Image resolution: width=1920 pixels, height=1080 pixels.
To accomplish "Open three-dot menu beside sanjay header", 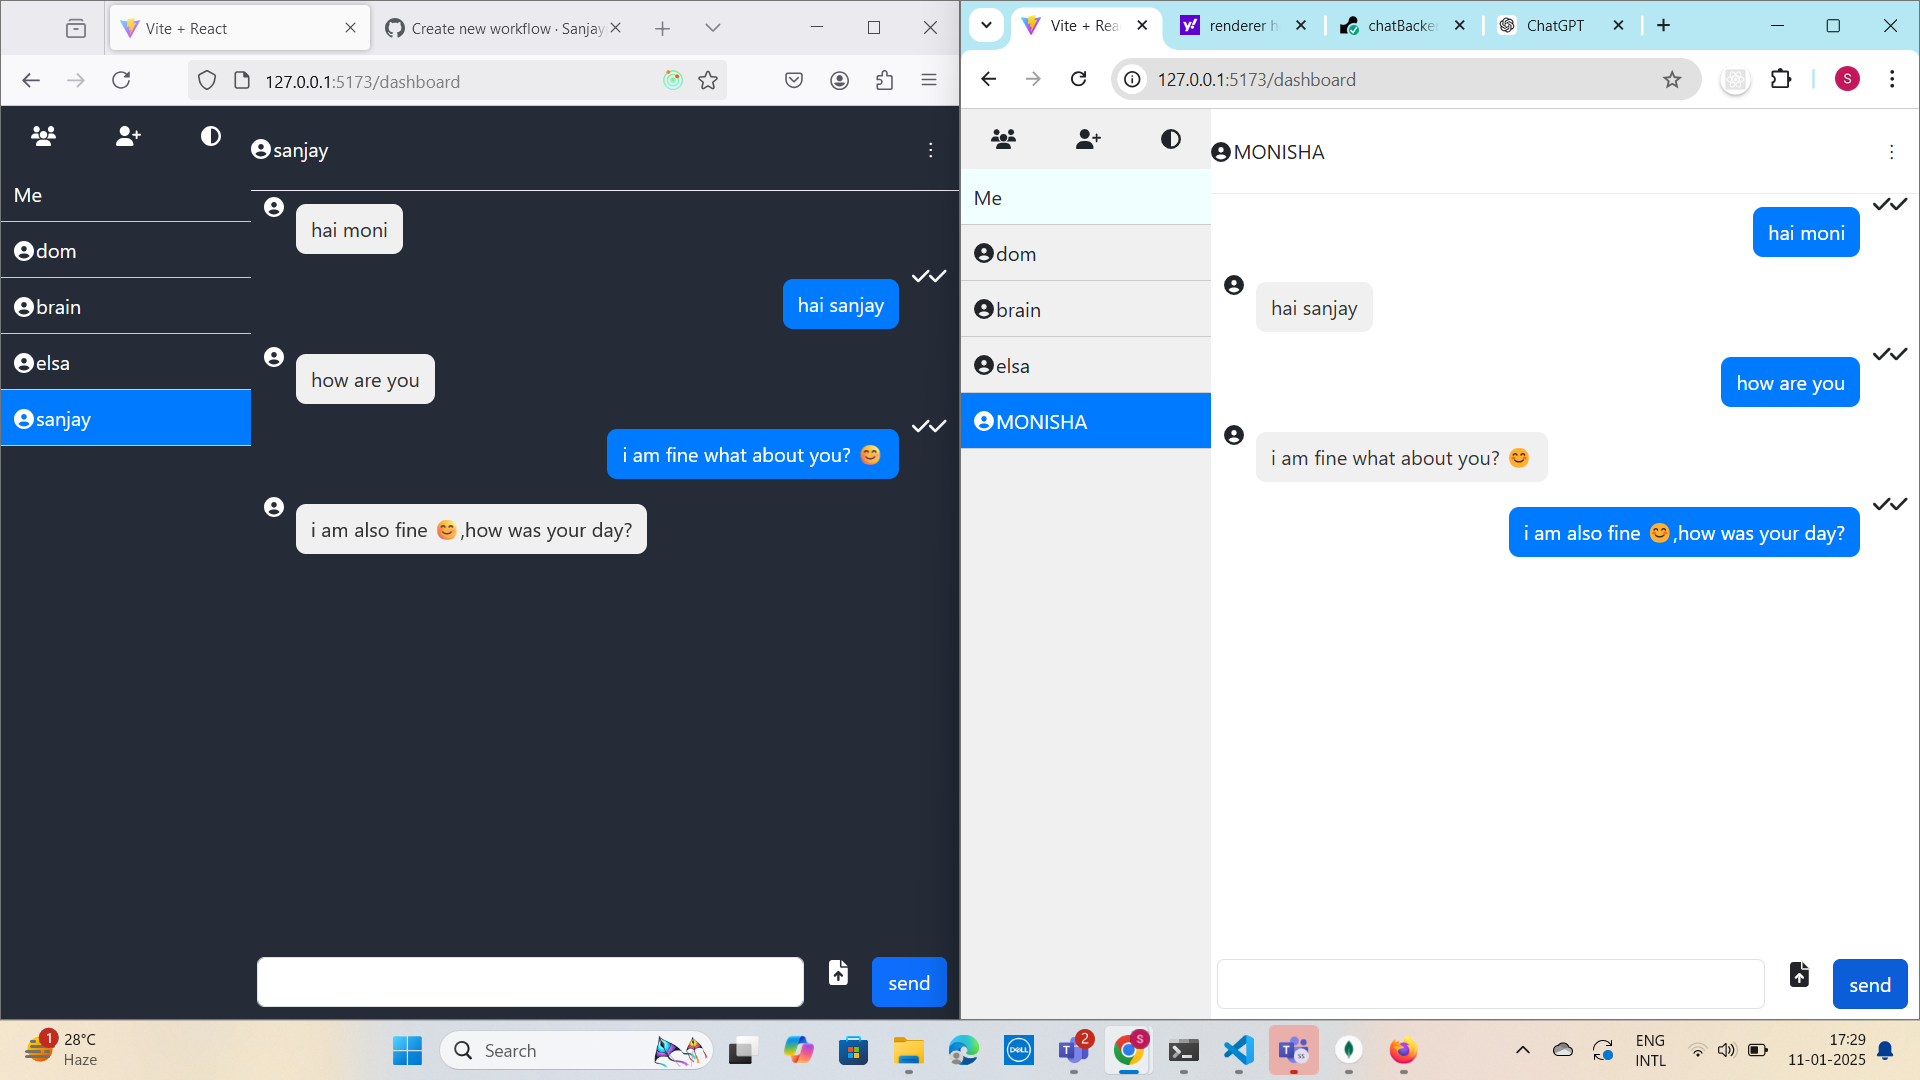I will click(930, 150).
